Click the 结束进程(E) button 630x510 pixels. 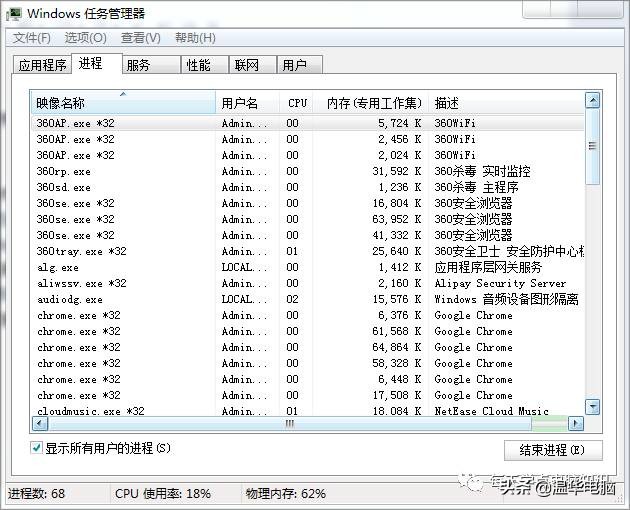[553, 450]
